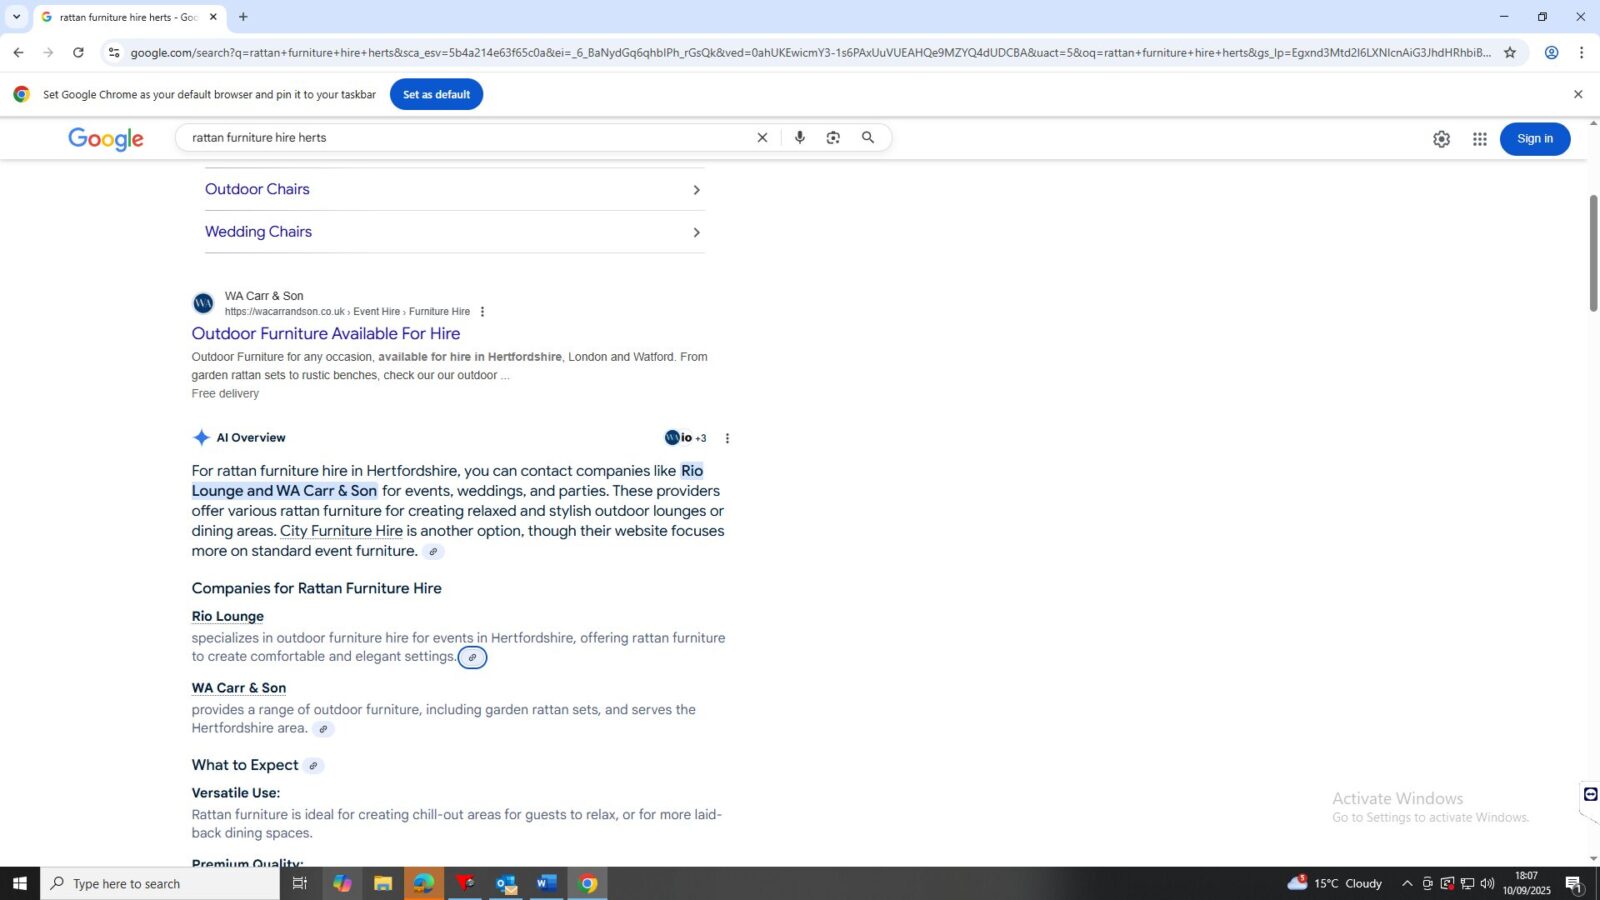Viewport: 1600px width, 900px height.
Task: Expand the Outdoor Chairs row
Action: [455, 190]
